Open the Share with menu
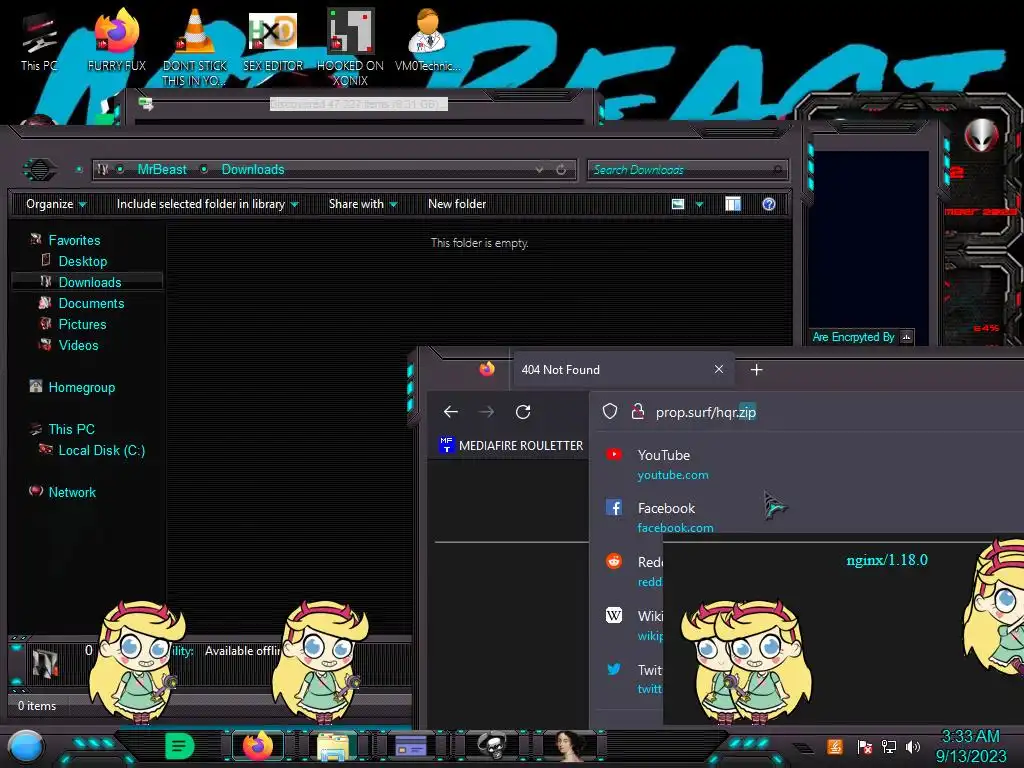 coord(363,204)
